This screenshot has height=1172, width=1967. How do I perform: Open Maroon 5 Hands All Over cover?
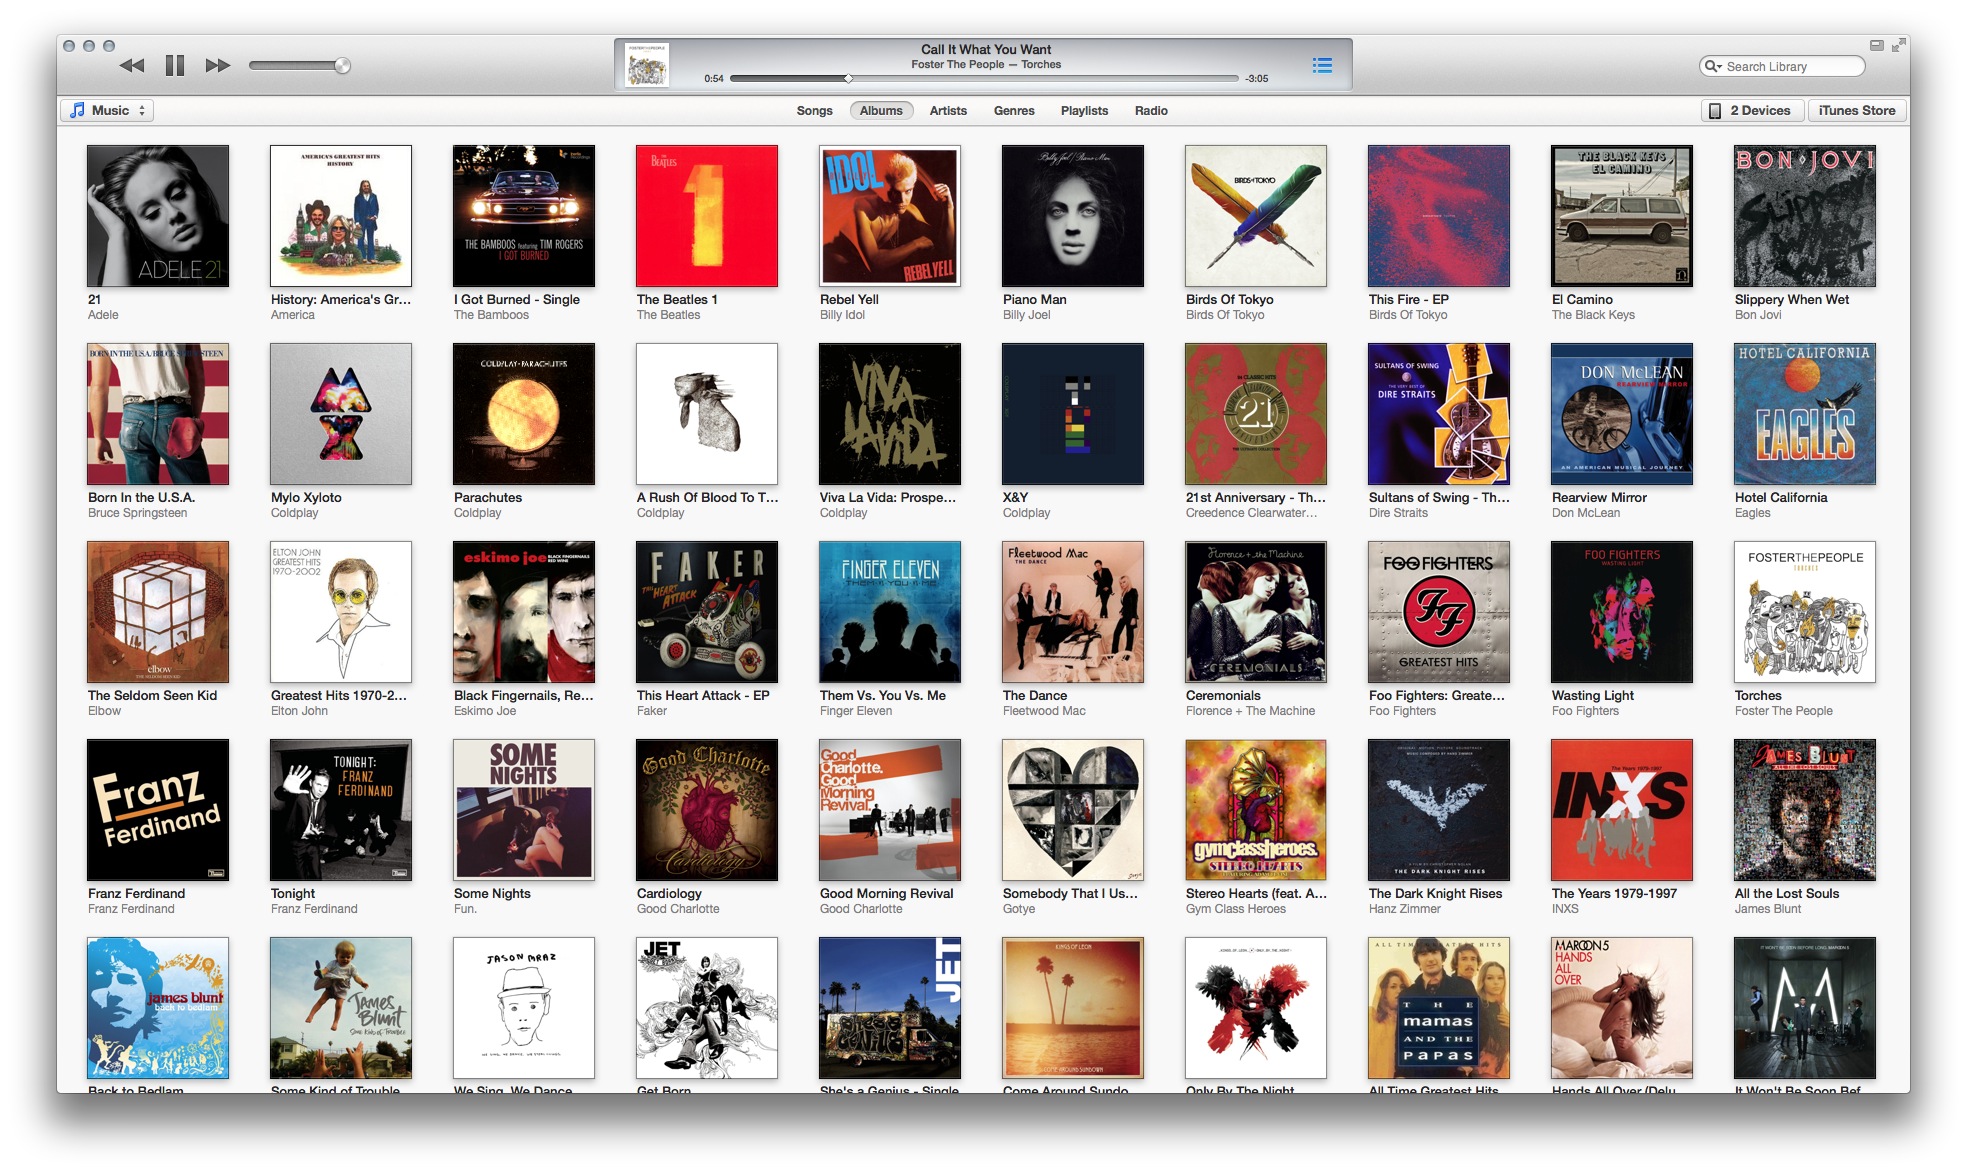click(x=1622, y=1008)
